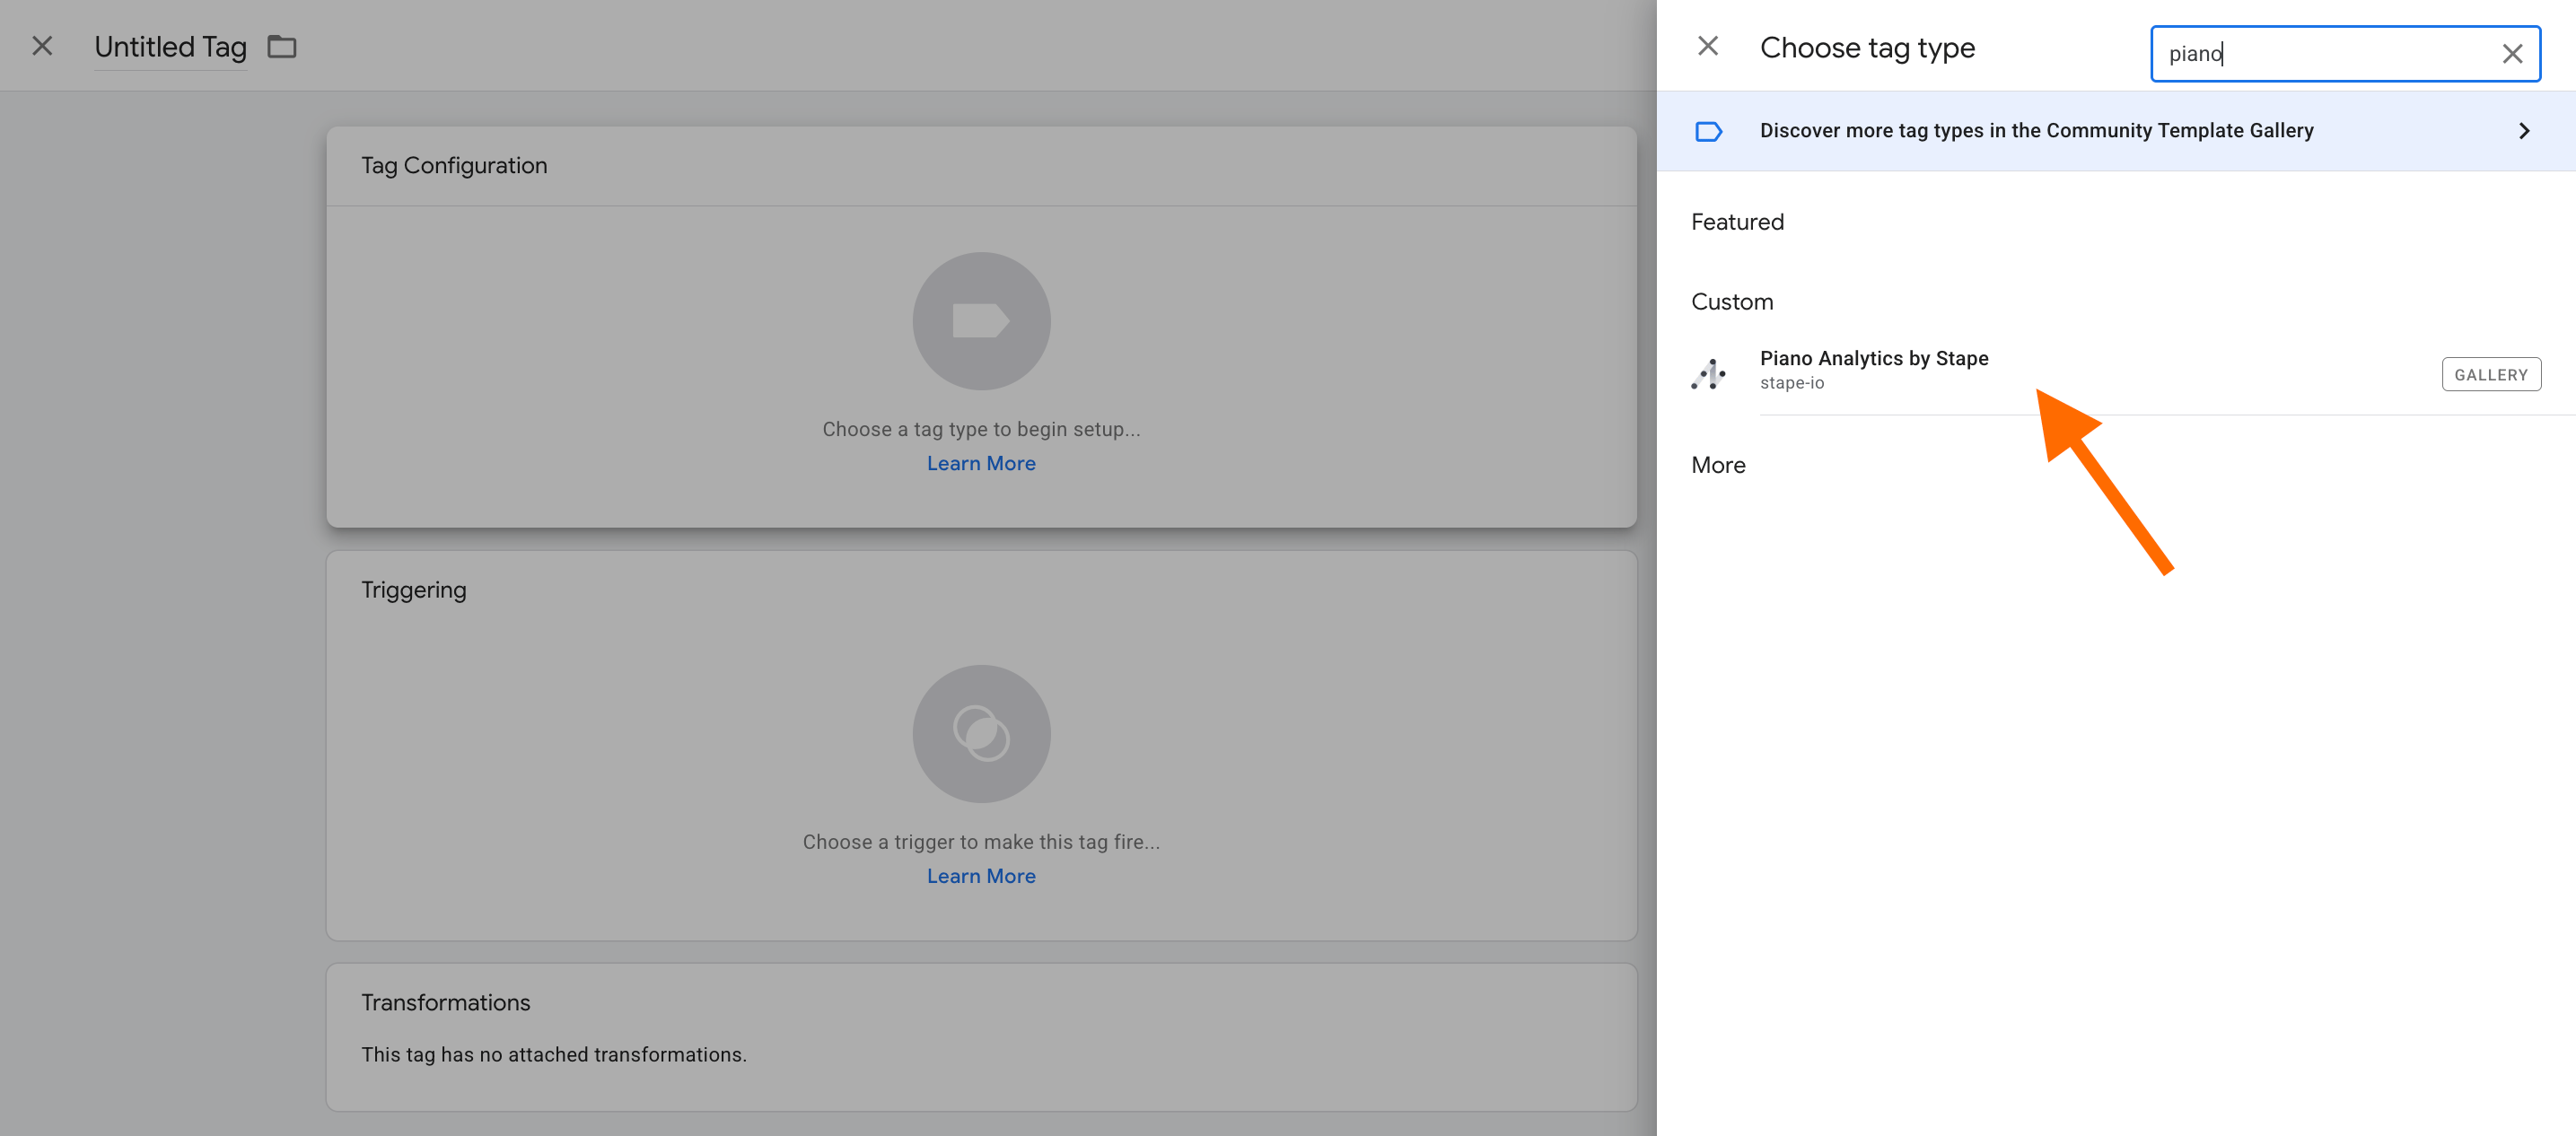Rename the Untitled Tag title
This screenshot has height=1136, width=2576.
click(x=170, y=46)
